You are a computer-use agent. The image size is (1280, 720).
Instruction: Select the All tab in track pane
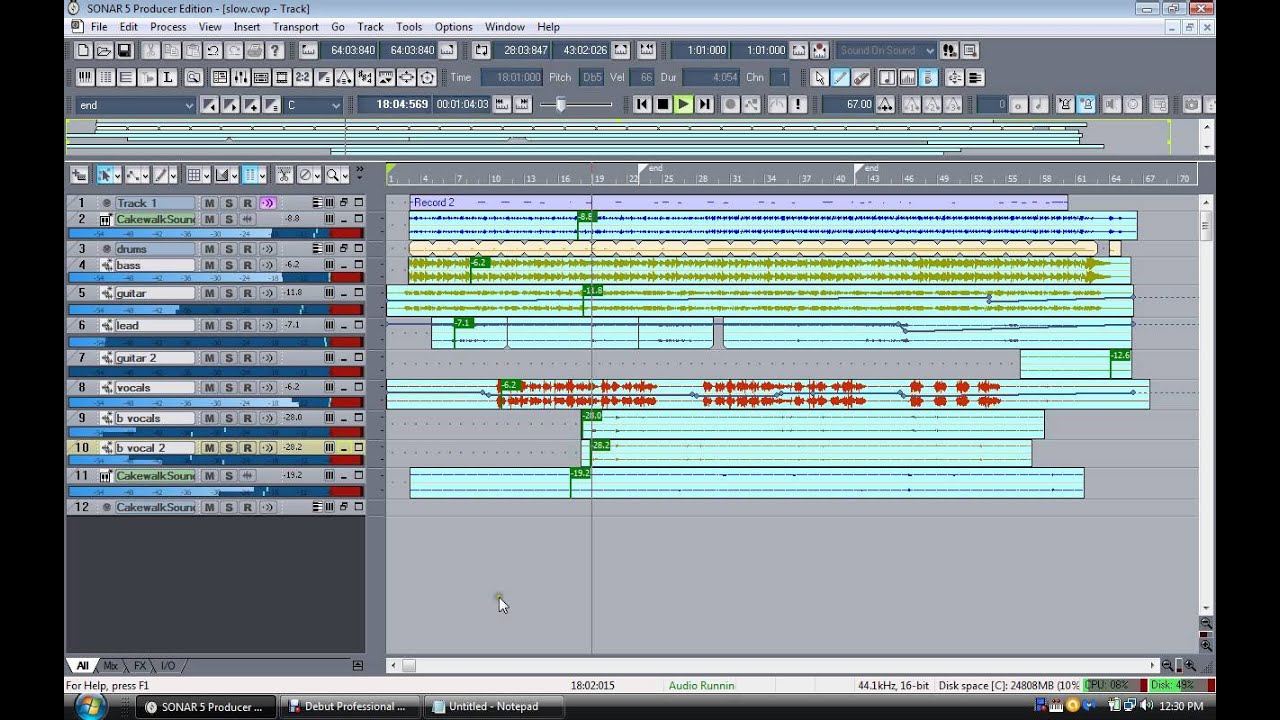click(82, 665)
